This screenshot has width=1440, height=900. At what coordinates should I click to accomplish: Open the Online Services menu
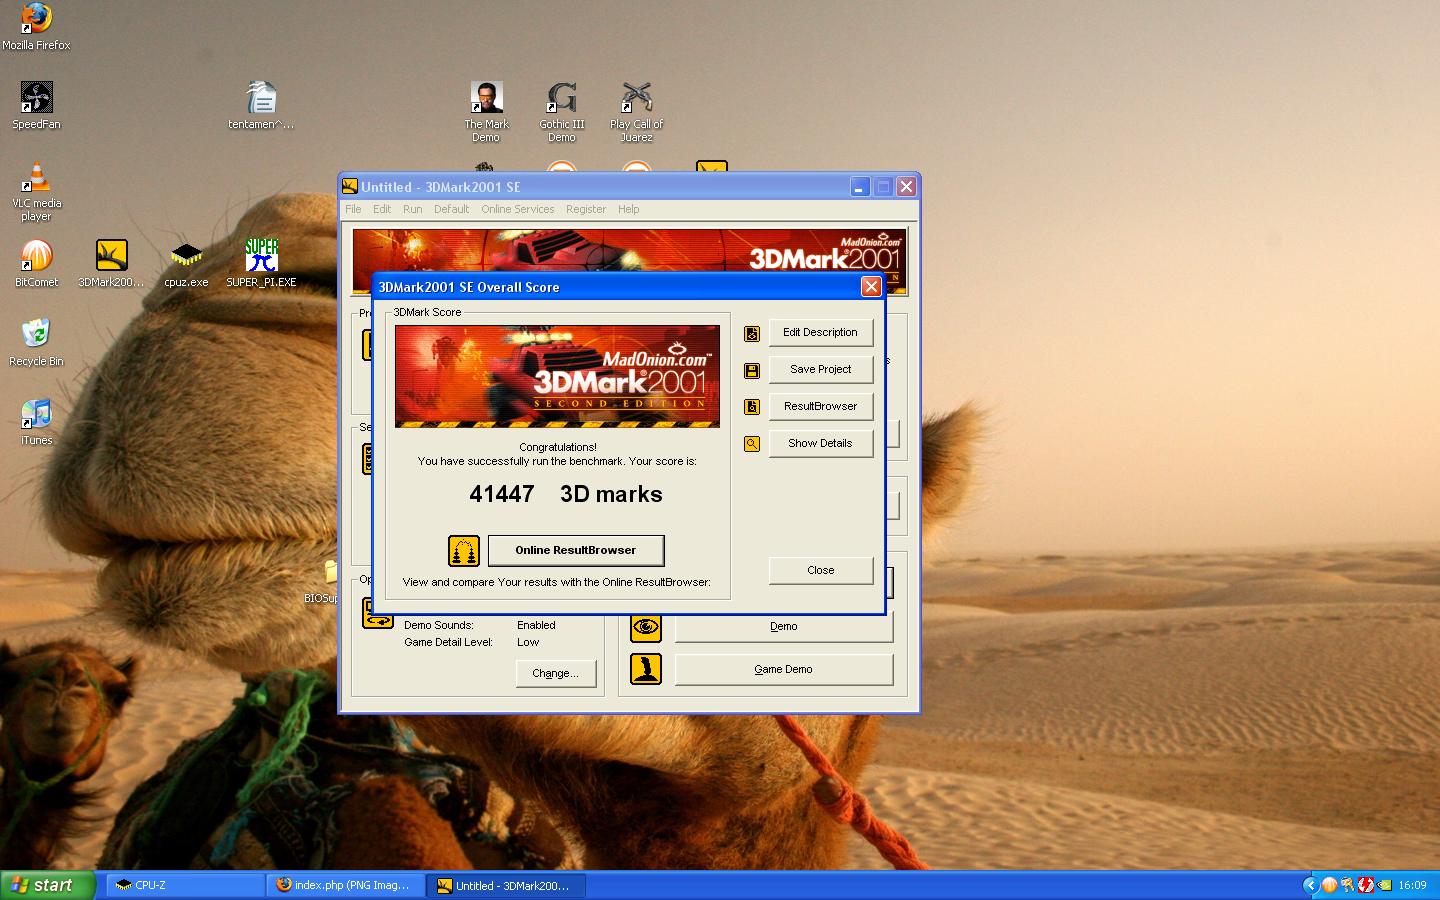517,209
